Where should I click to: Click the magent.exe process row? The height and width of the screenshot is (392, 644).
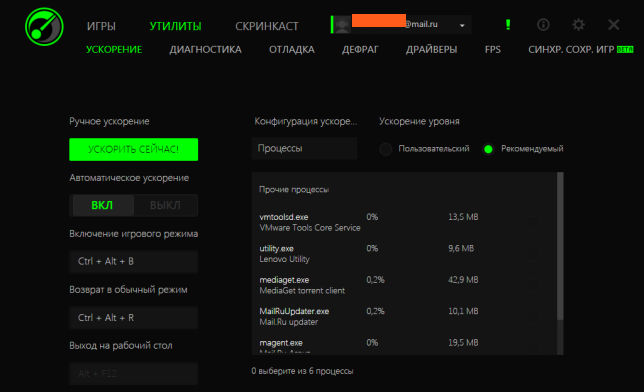pyautogui.click(x=405, y=346)
